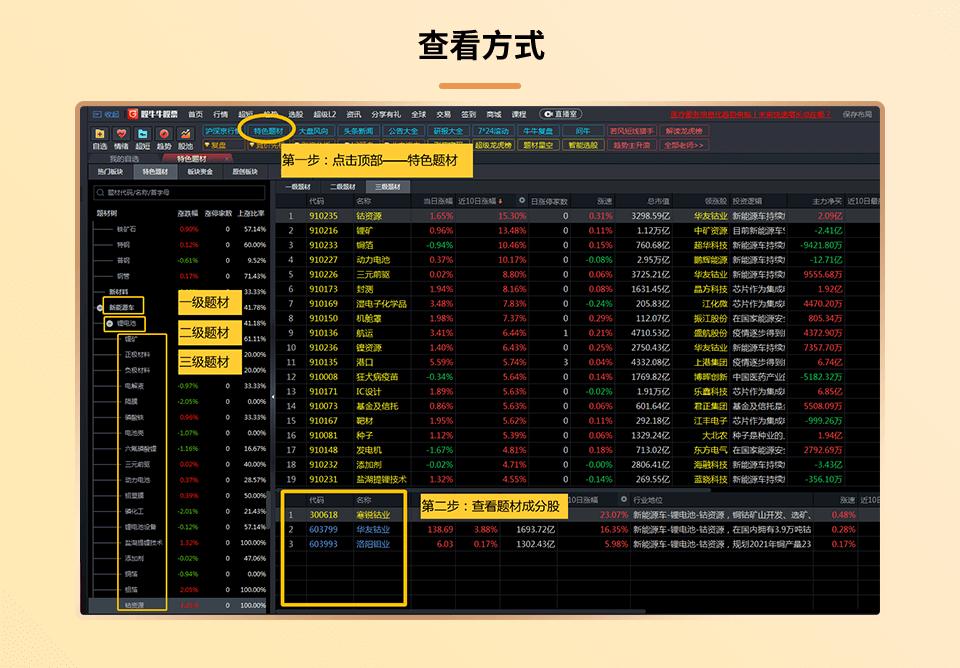Open the 直播室 live room button
This screenshot has width=960, height=668.
pyautogui.click(x=561, y=114)
